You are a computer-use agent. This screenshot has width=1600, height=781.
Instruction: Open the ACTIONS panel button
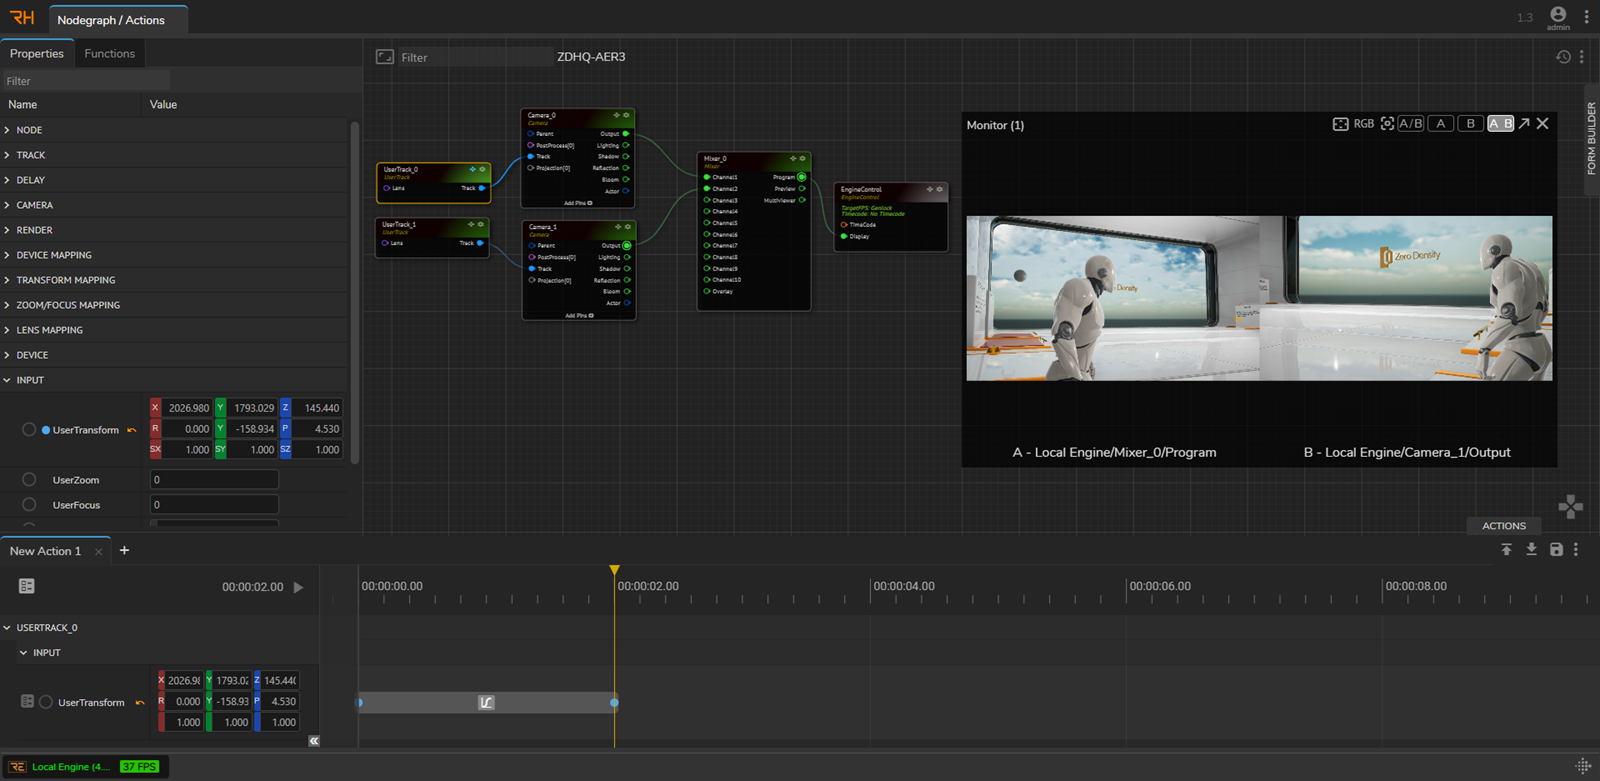pos(1503,526)
